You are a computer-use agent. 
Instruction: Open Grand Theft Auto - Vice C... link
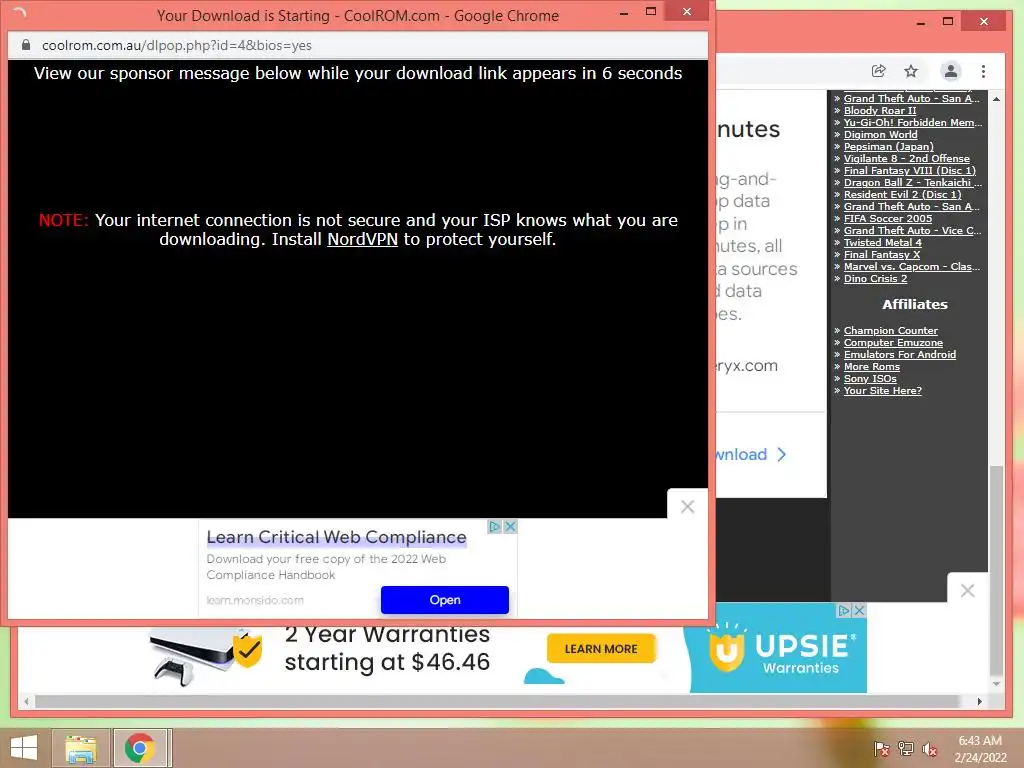click(912, 231)
